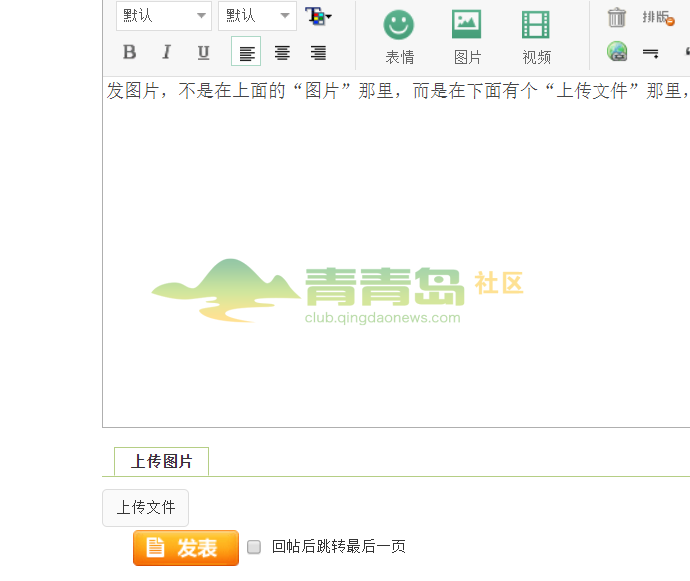Toggle bold text formatting

pos(129,52)
